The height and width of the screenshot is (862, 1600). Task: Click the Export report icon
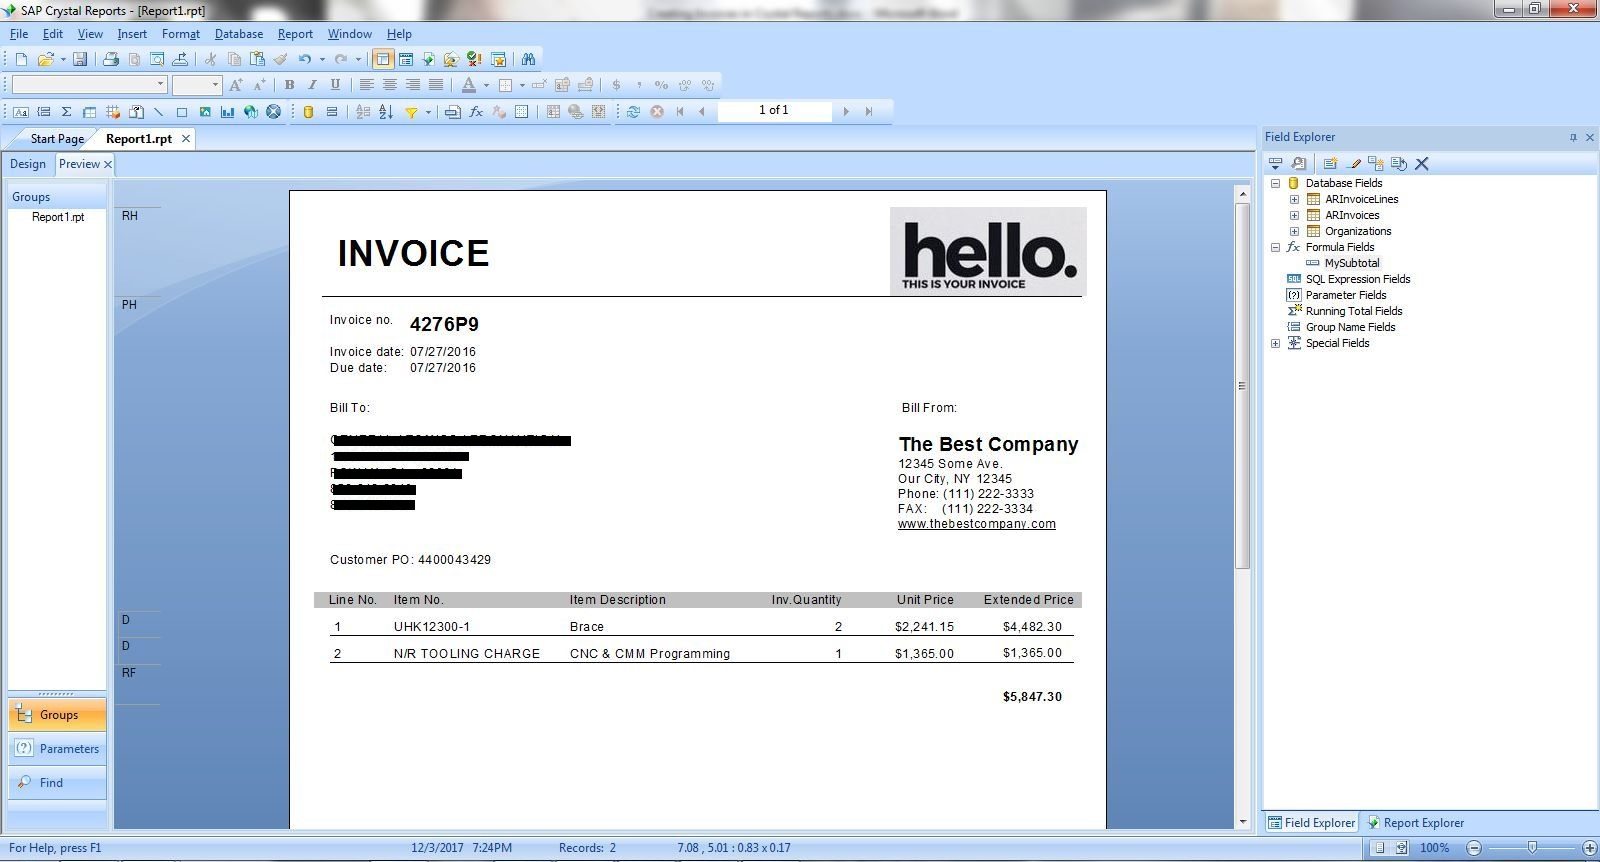point(180,59)
